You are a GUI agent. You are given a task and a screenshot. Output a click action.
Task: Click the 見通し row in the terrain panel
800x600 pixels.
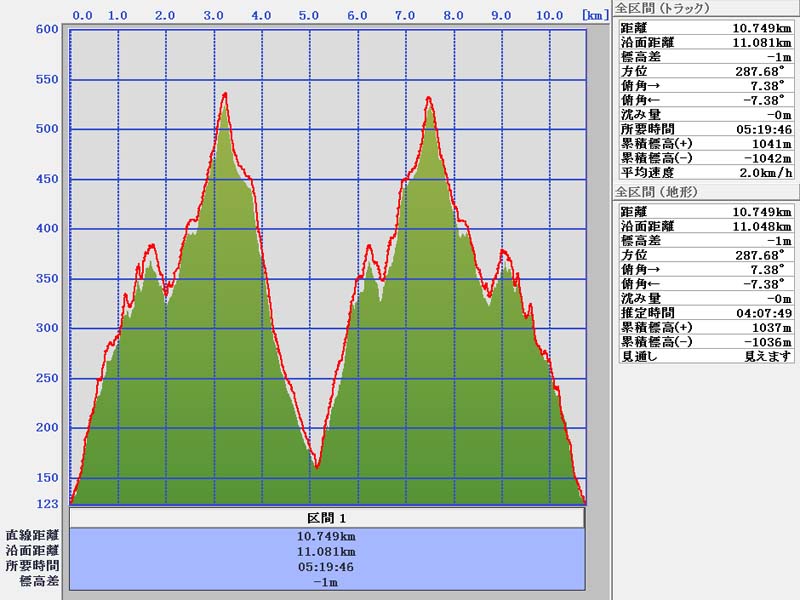[x=705, y=356]
